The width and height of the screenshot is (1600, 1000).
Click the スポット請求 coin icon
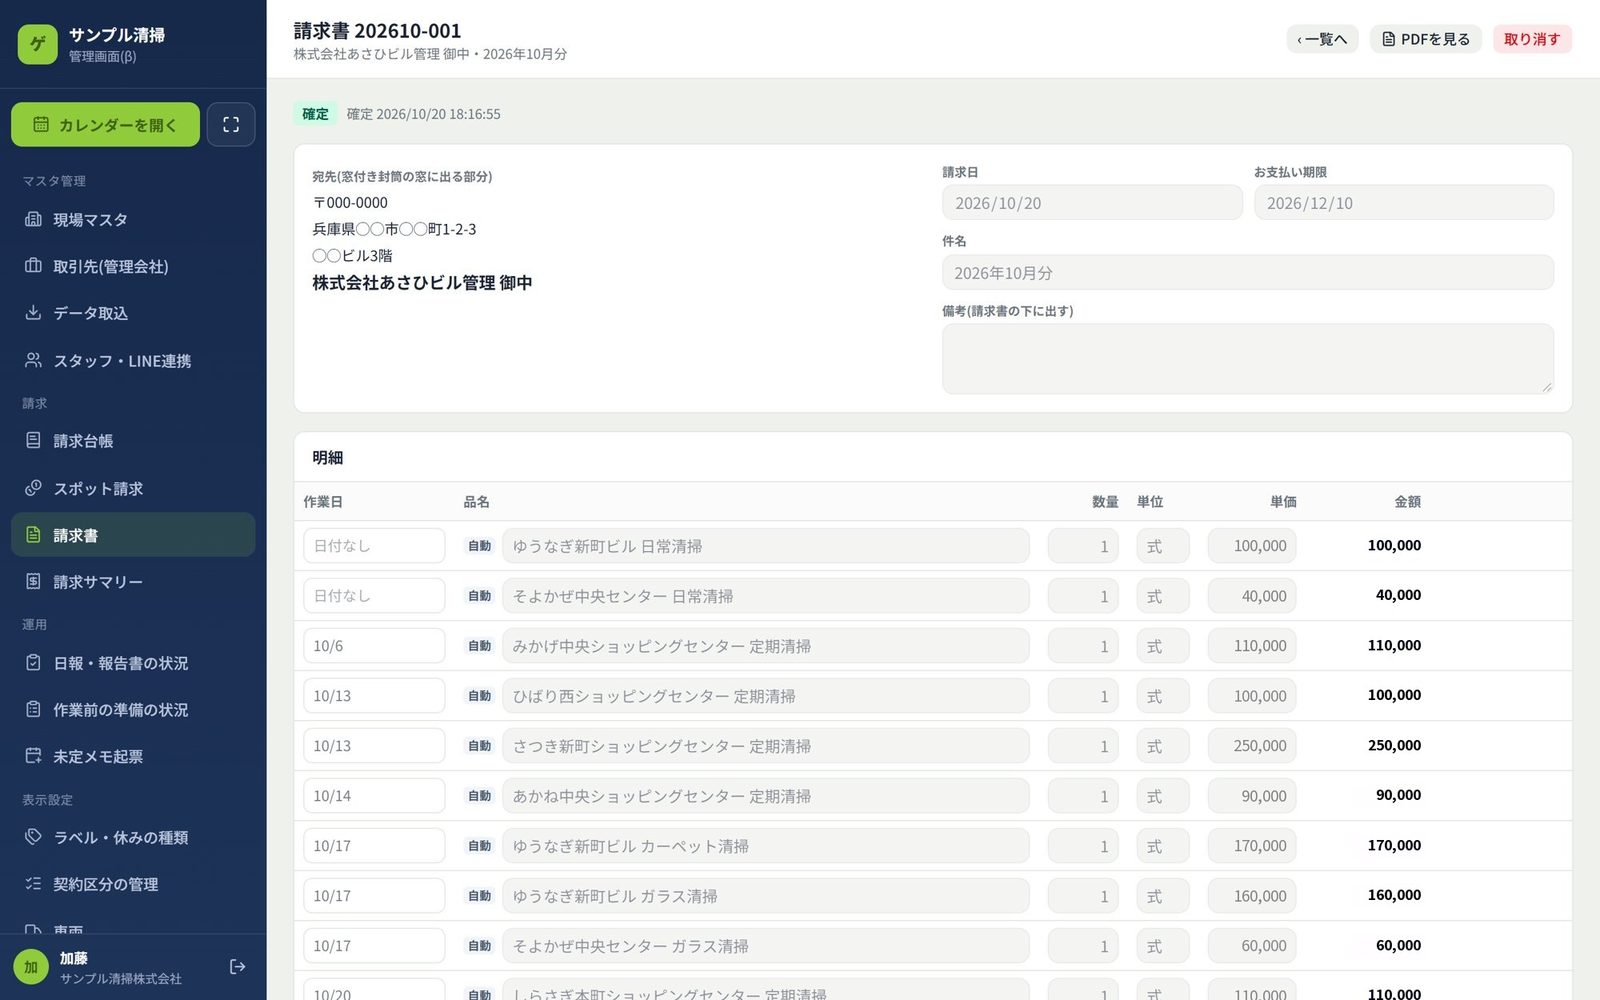pos(33,488)
